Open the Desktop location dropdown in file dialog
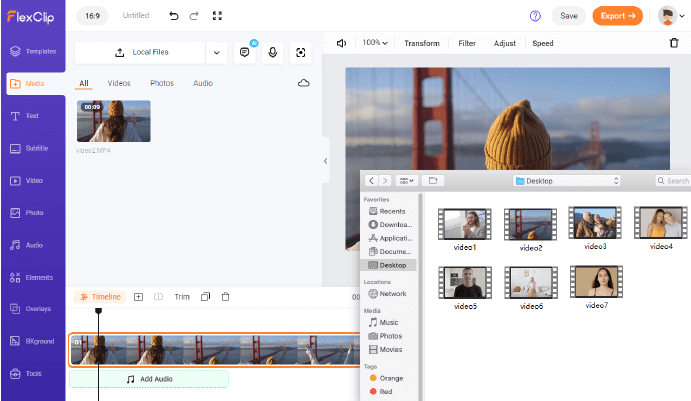Image resolution: width=691 pixels, height=401 pixels. pyautogui.click(x=566, y=181)
